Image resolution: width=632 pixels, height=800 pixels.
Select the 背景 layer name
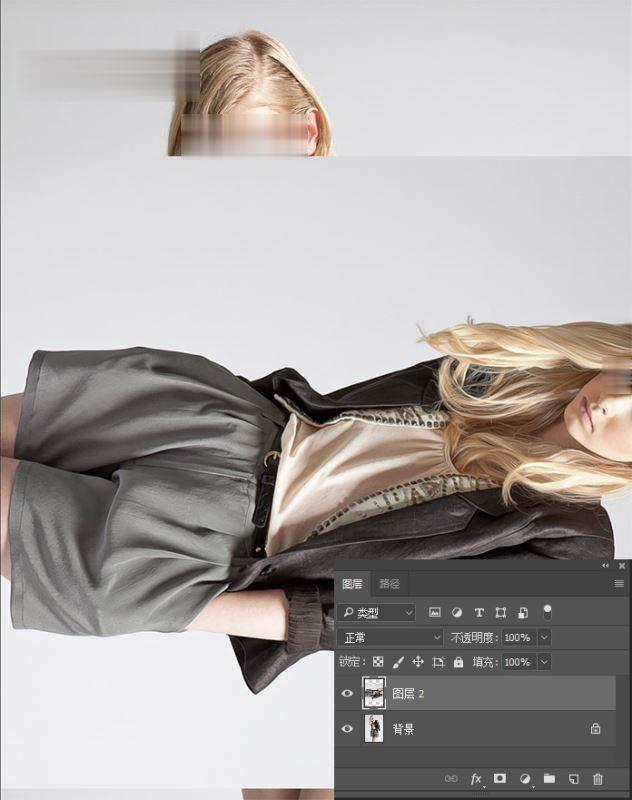click(x=403, y=729)
